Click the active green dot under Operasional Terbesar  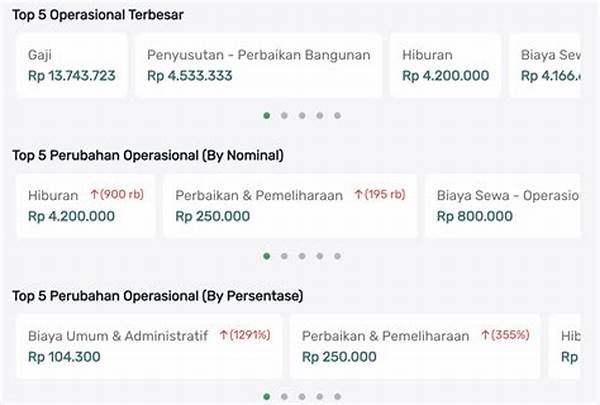pyautogui.click(x=266, y=115)
